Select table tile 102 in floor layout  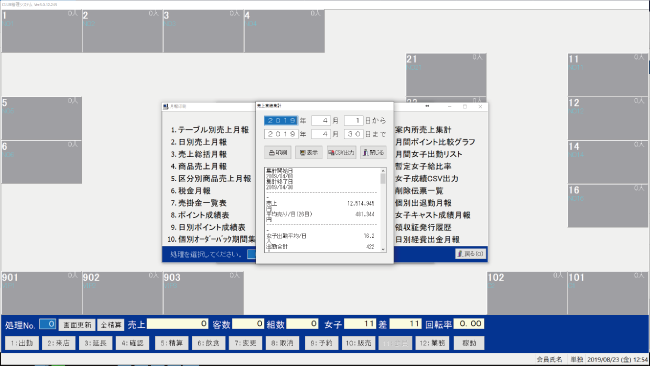pos(527,293)
